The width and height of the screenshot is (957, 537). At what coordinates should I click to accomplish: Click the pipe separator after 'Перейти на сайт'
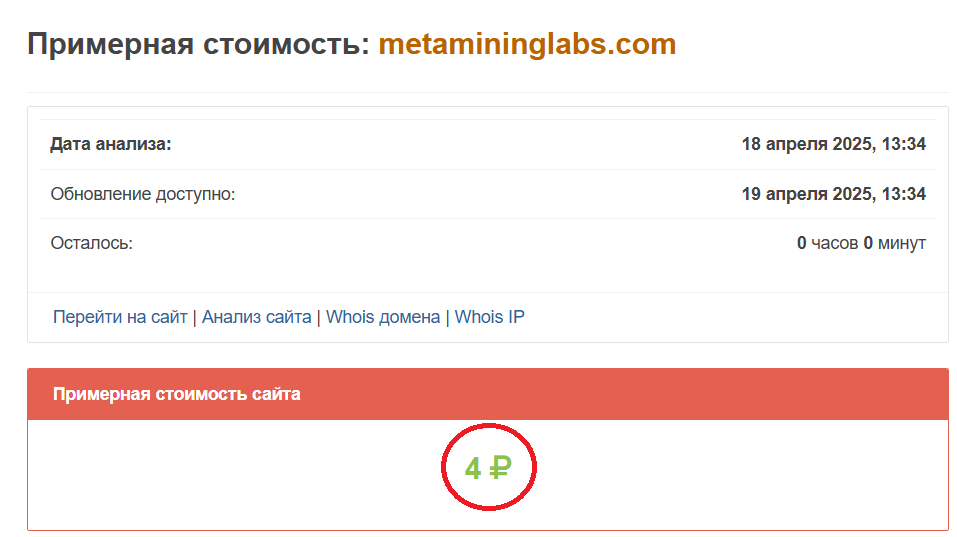[195, 317]
